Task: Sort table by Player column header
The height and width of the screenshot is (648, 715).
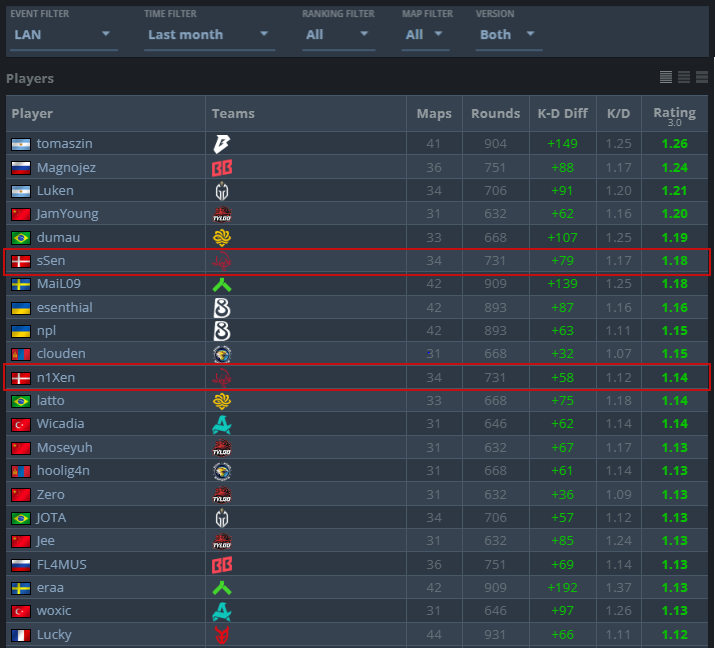Action: (x=32, y=114)
